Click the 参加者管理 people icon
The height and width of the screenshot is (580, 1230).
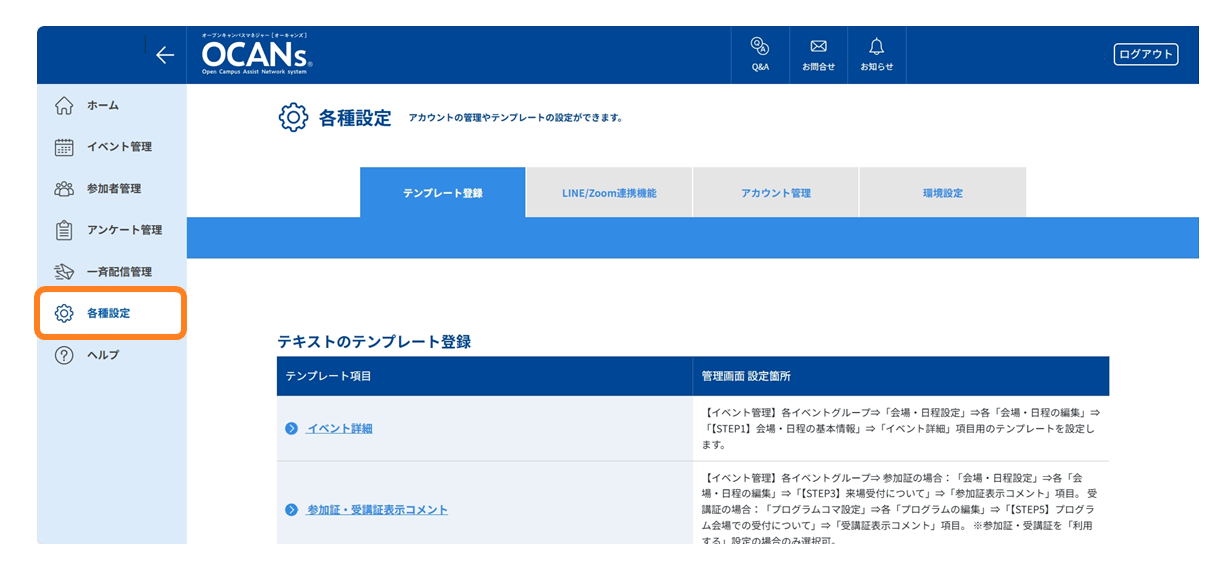64,188
